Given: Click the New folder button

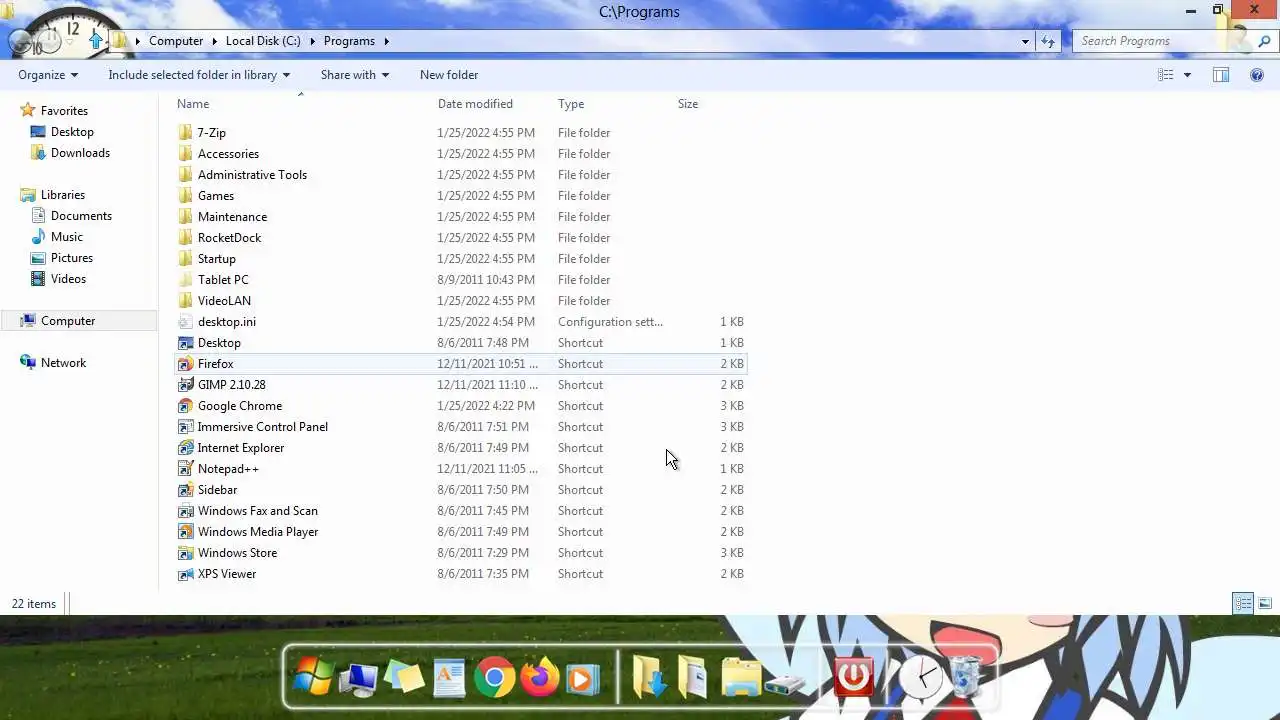Looking at the screenshot, I should point(449,75).
